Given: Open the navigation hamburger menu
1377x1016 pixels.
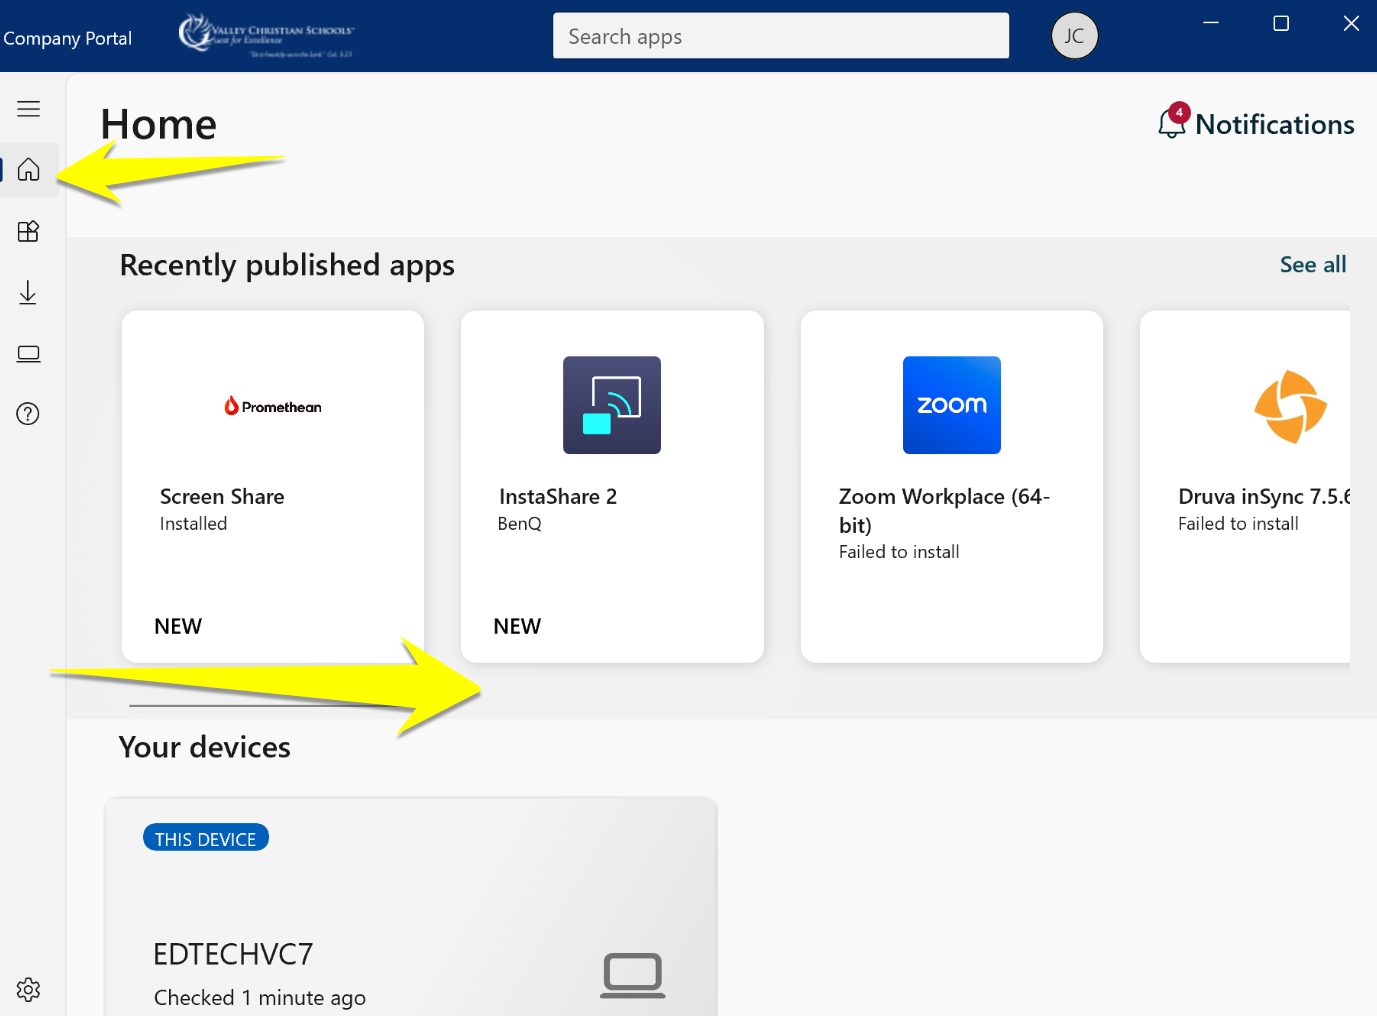Looking at the screenshot, I should 28,108.
